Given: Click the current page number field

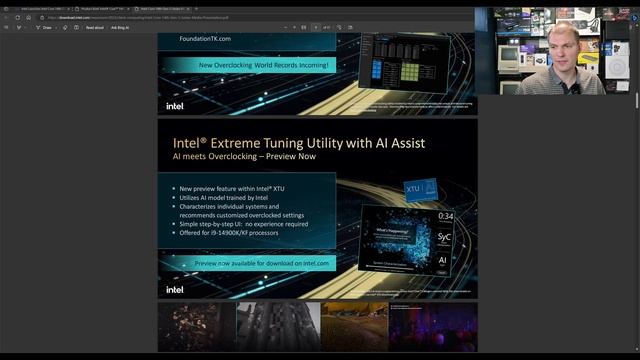Looking at the screenshot, I should coord(316,28).
